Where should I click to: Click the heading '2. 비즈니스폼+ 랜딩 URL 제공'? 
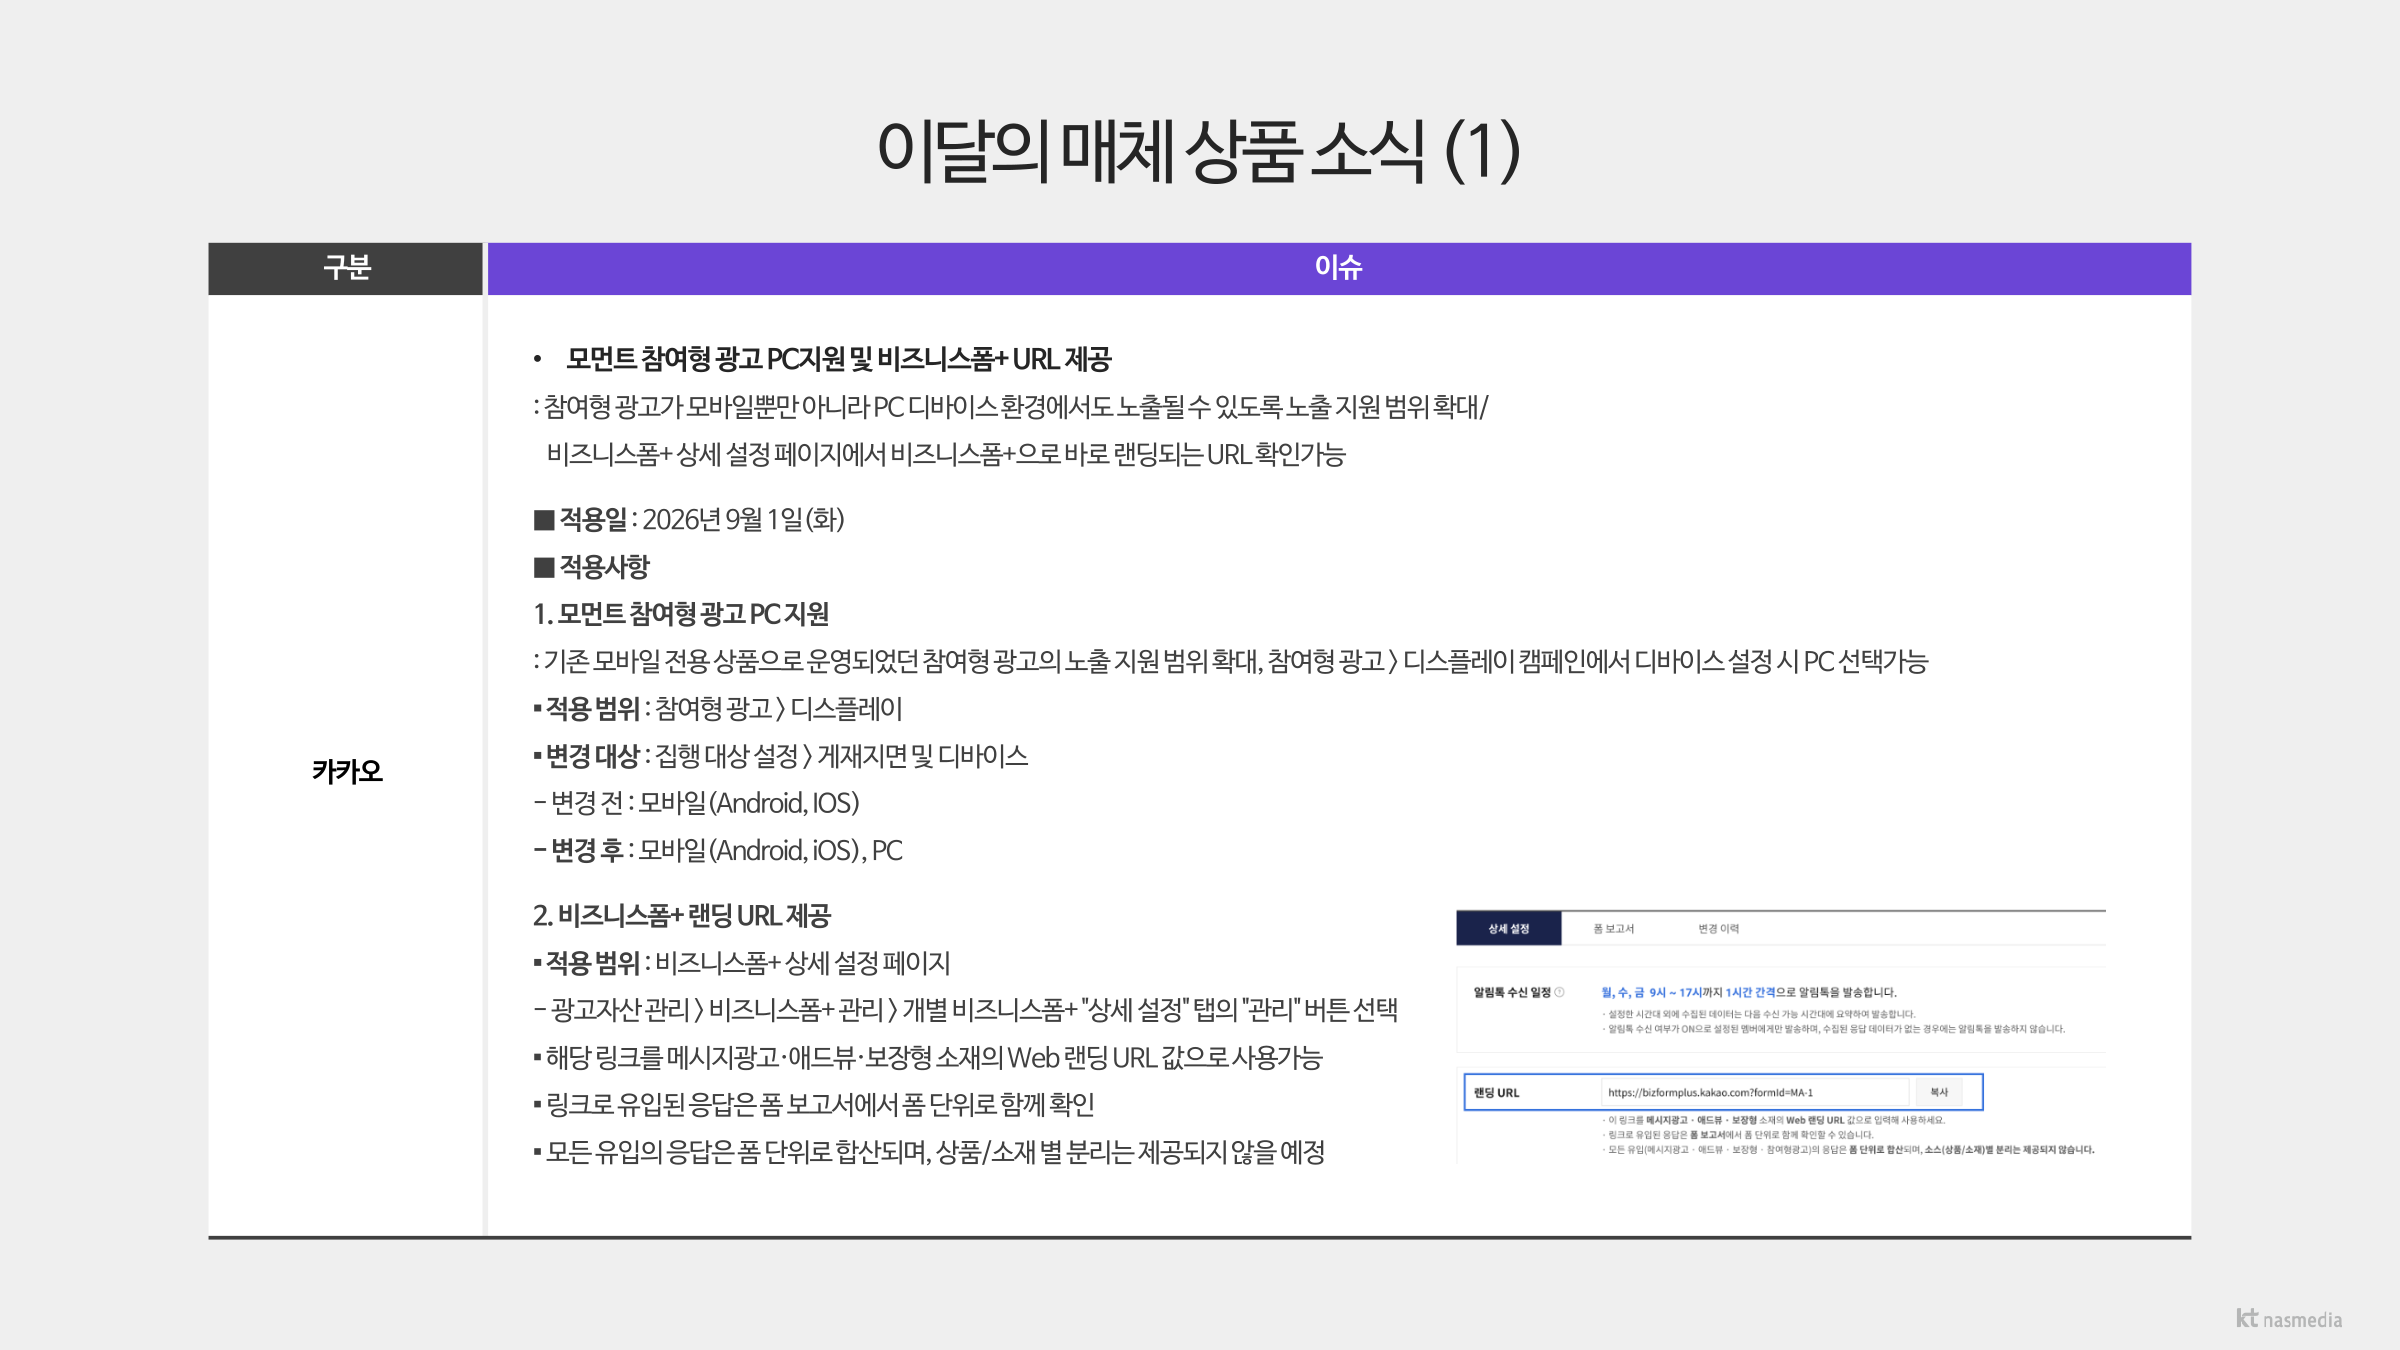click(x=682, y=915)
